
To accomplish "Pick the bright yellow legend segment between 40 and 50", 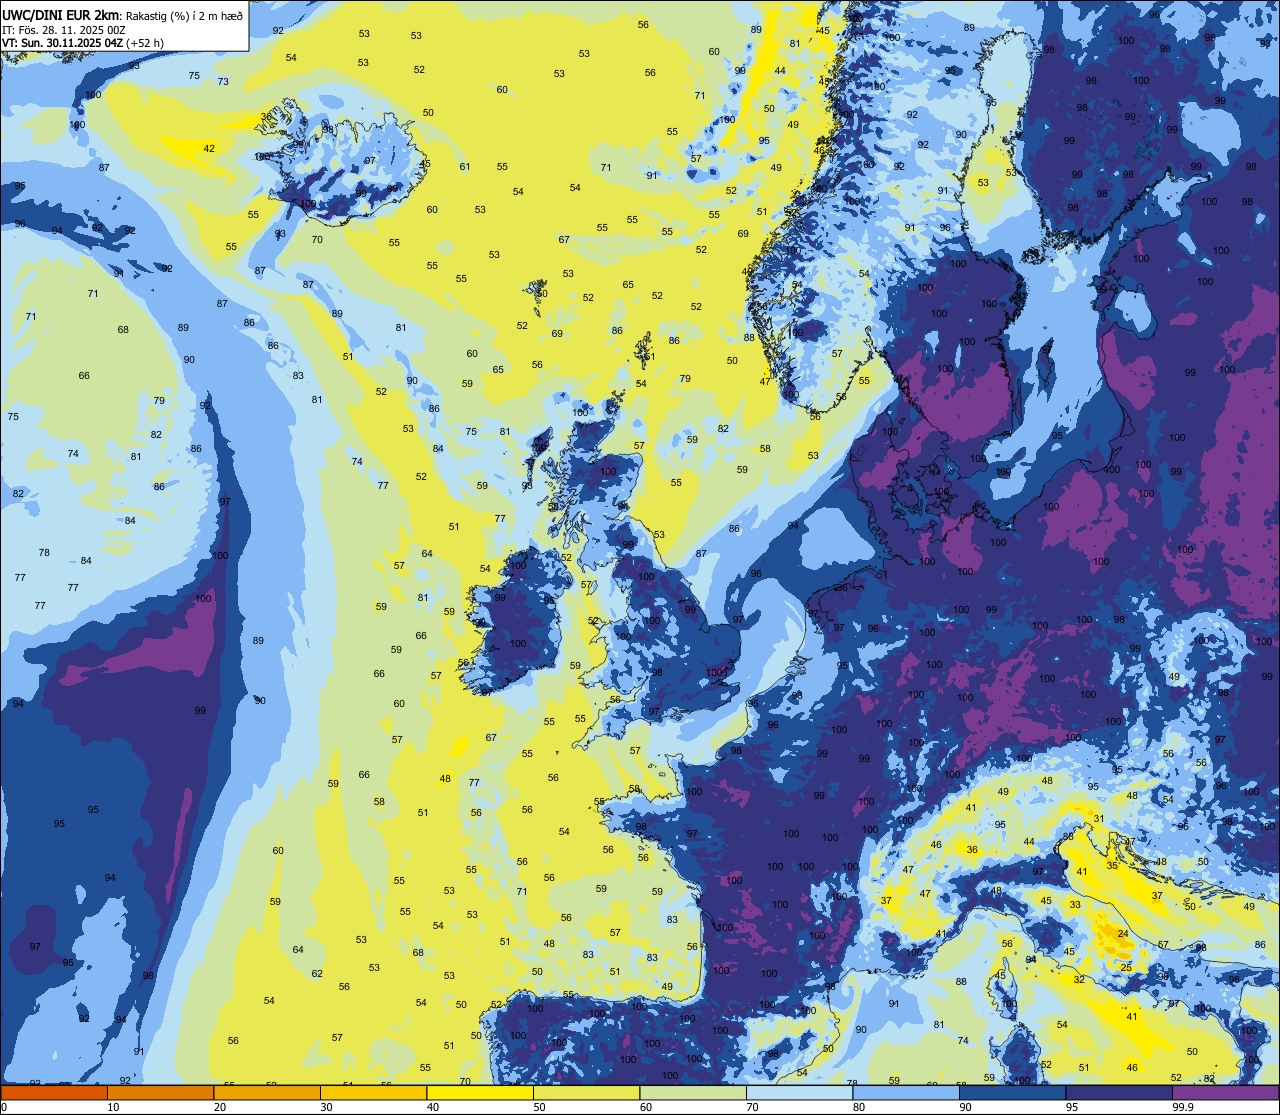I will [x=480, y=1093].
